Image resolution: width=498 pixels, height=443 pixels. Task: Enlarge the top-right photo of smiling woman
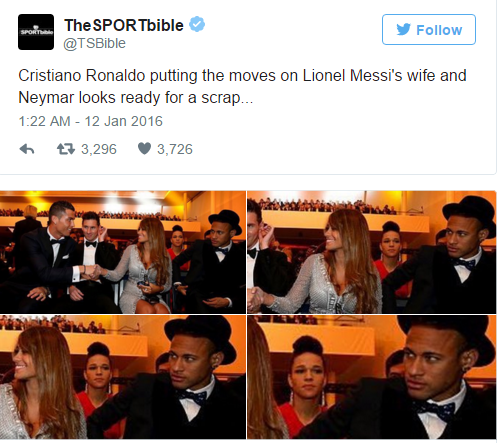(372, 252)
